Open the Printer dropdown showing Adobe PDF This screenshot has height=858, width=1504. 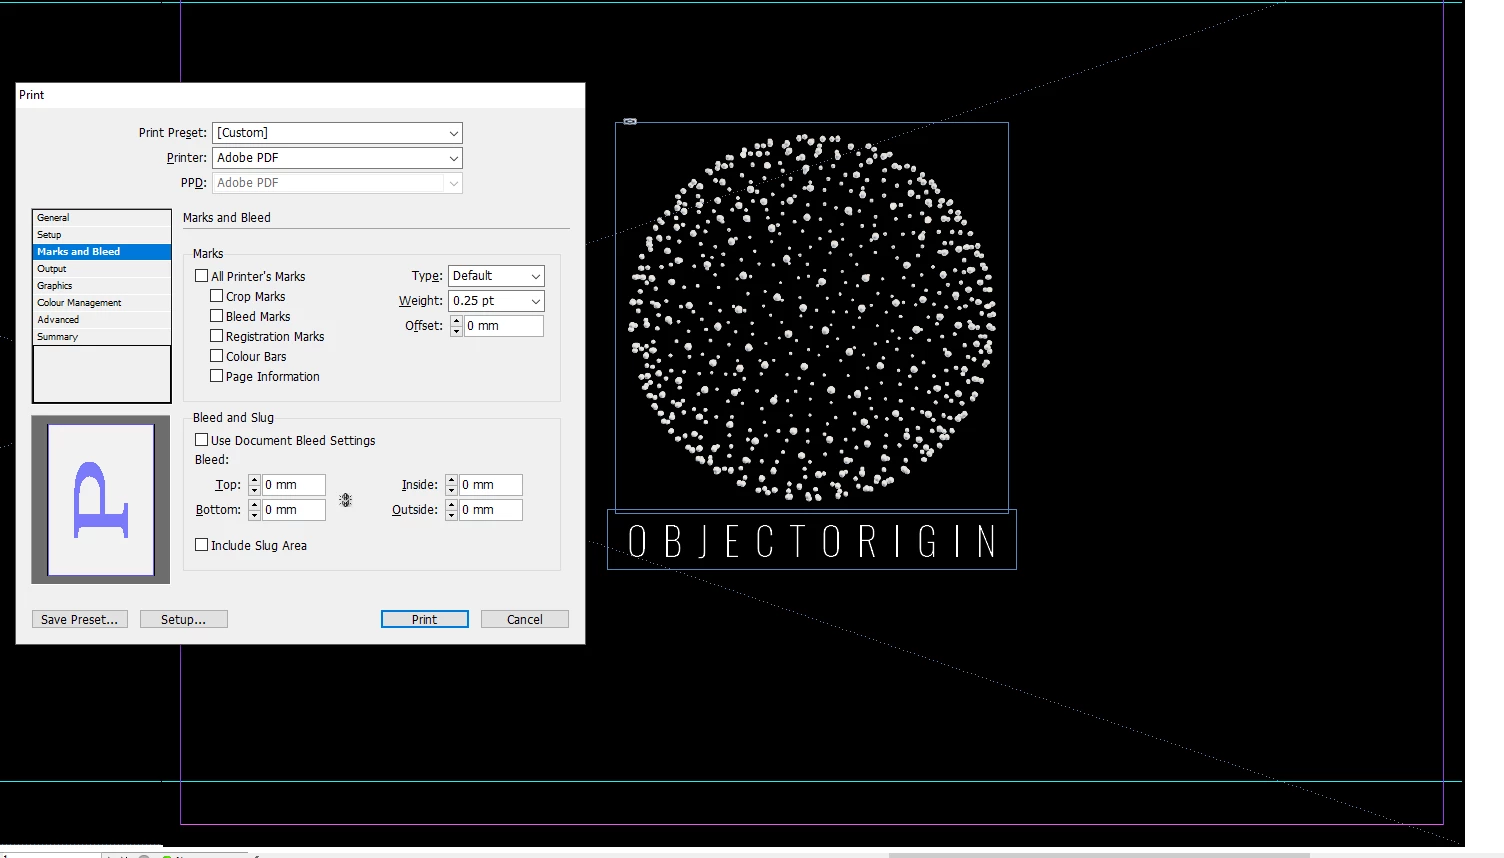coord(338,158)
